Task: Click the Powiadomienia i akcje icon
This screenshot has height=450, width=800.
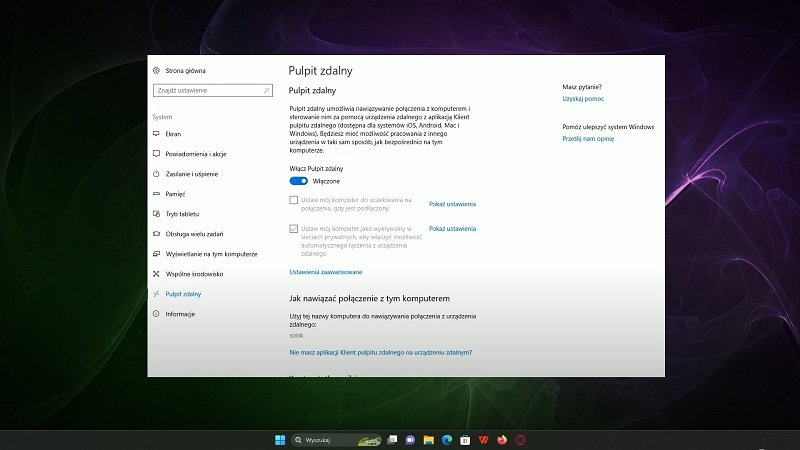Action: click(157, 154)
